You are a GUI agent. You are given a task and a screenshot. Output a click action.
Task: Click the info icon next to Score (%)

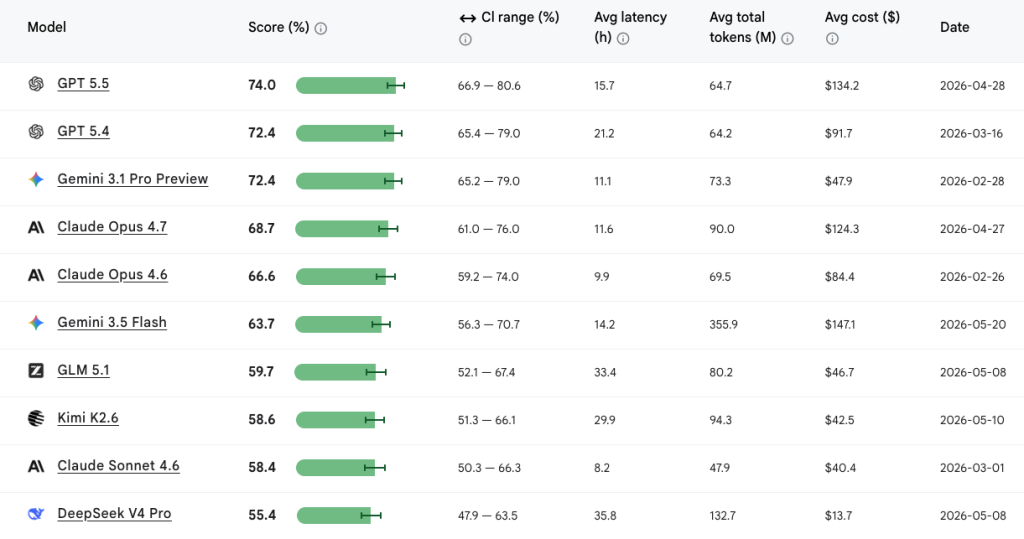(x=321, y=28)
